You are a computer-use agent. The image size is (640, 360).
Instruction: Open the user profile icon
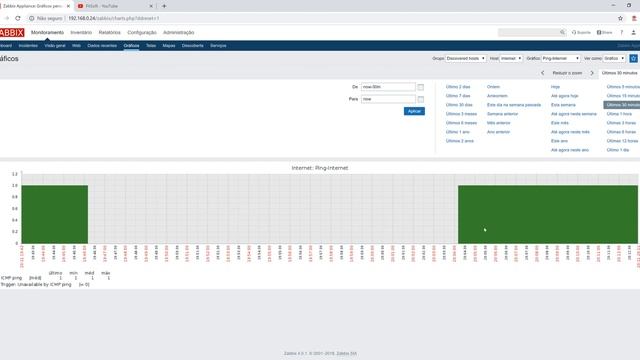point(633,32)
